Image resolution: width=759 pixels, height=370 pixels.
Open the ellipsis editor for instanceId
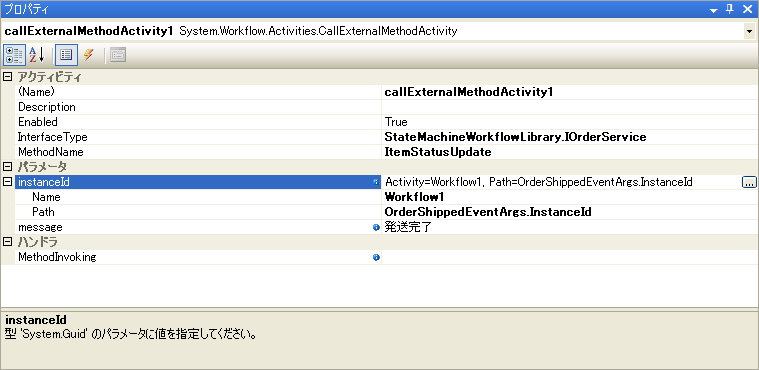[x=749, y=182]
